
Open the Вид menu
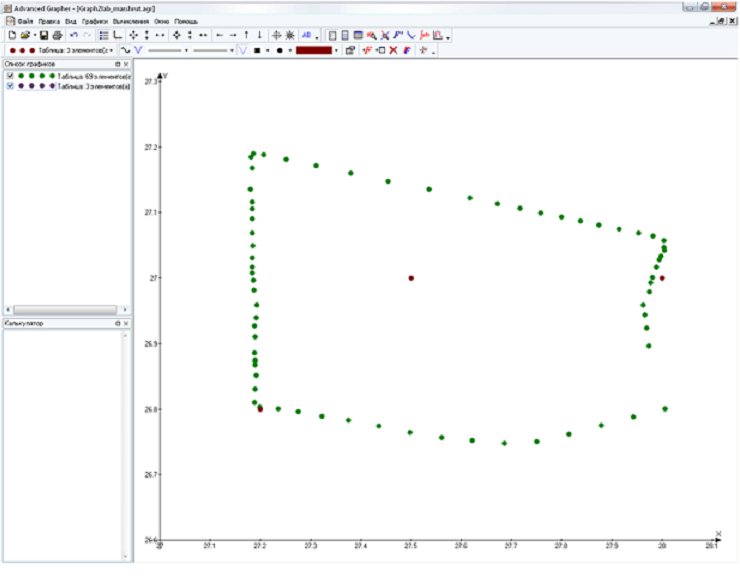click(71, 21)
